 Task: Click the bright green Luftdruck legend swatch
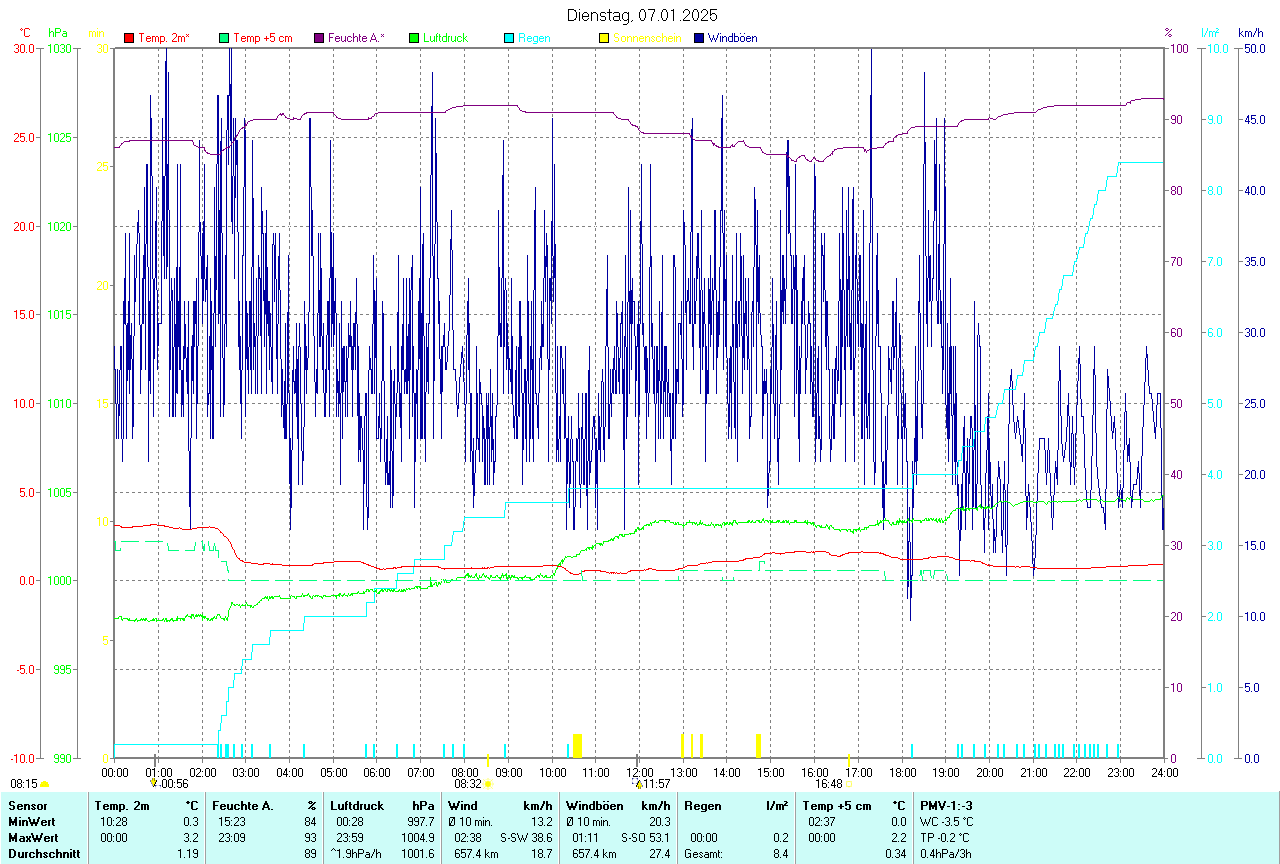(414, 38)
